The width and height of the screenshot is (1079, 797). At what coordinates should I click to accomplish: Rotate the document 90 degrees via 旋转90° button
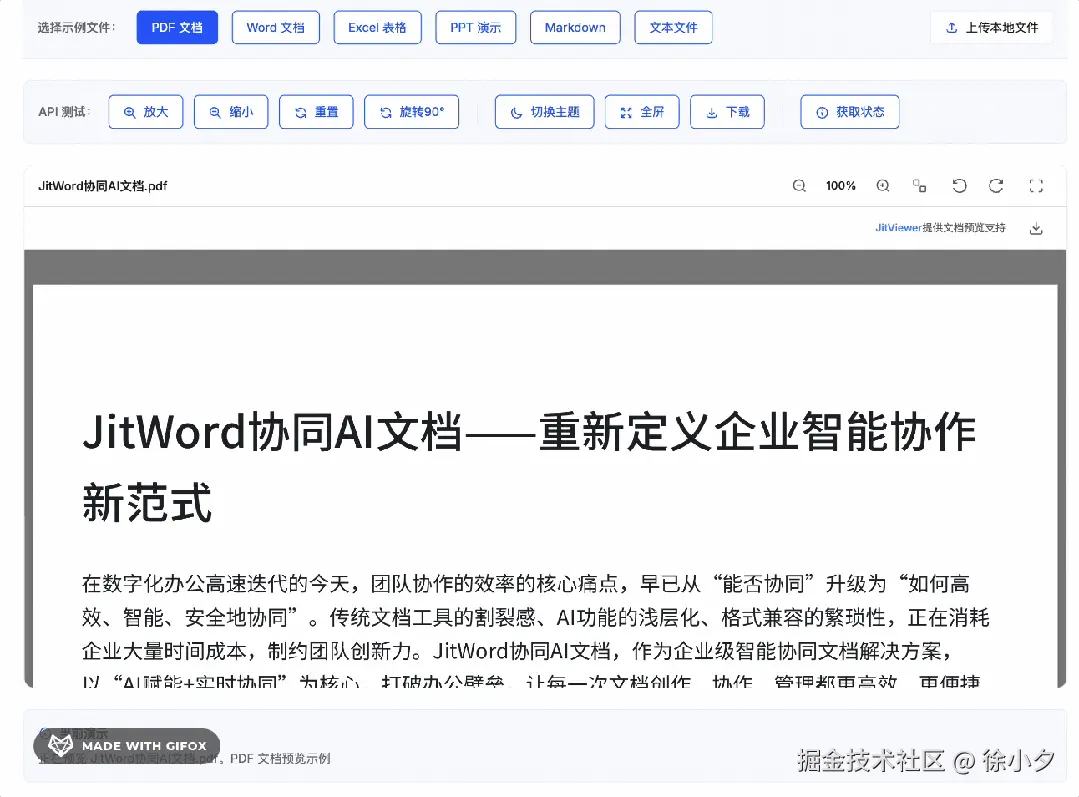point(411,111)
